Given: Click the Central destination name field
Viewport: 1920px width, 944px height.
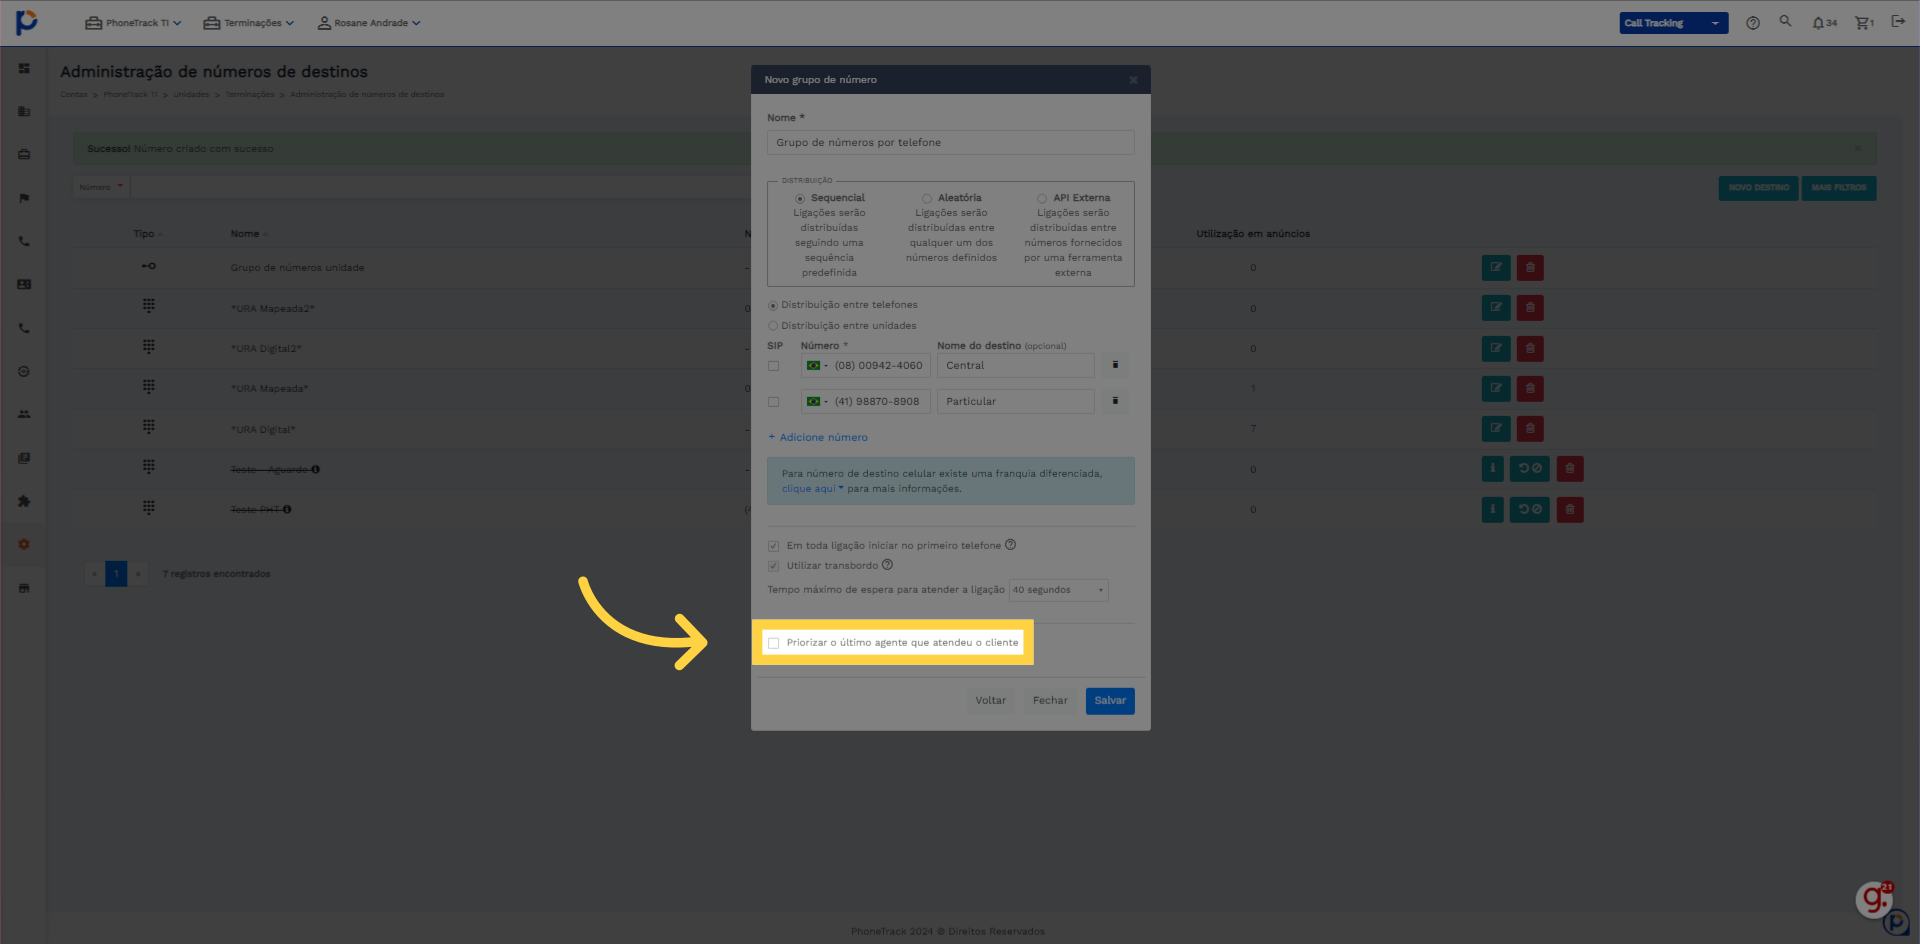Looking at the screenshot, I should pyautogui.click(x=1015, y=365).
